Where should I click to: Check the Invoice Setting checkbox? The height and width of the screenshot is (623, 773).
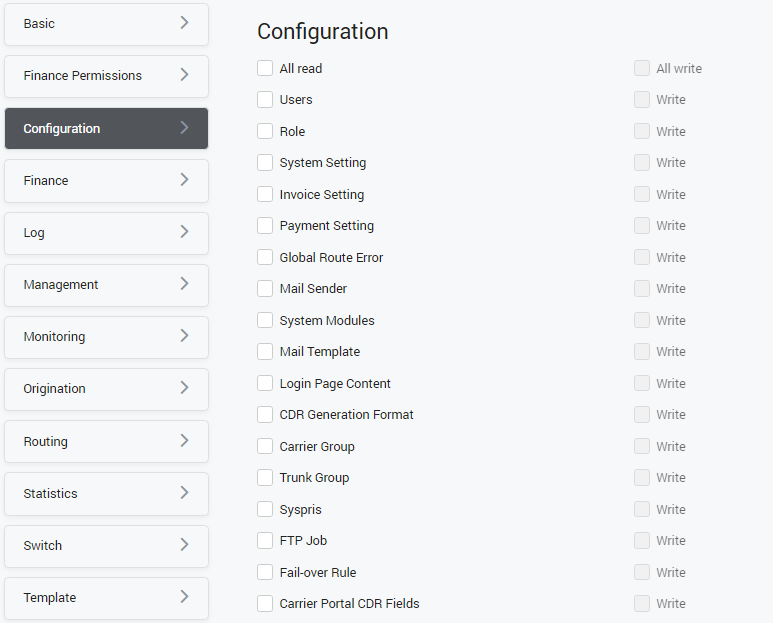coord(265,194)
